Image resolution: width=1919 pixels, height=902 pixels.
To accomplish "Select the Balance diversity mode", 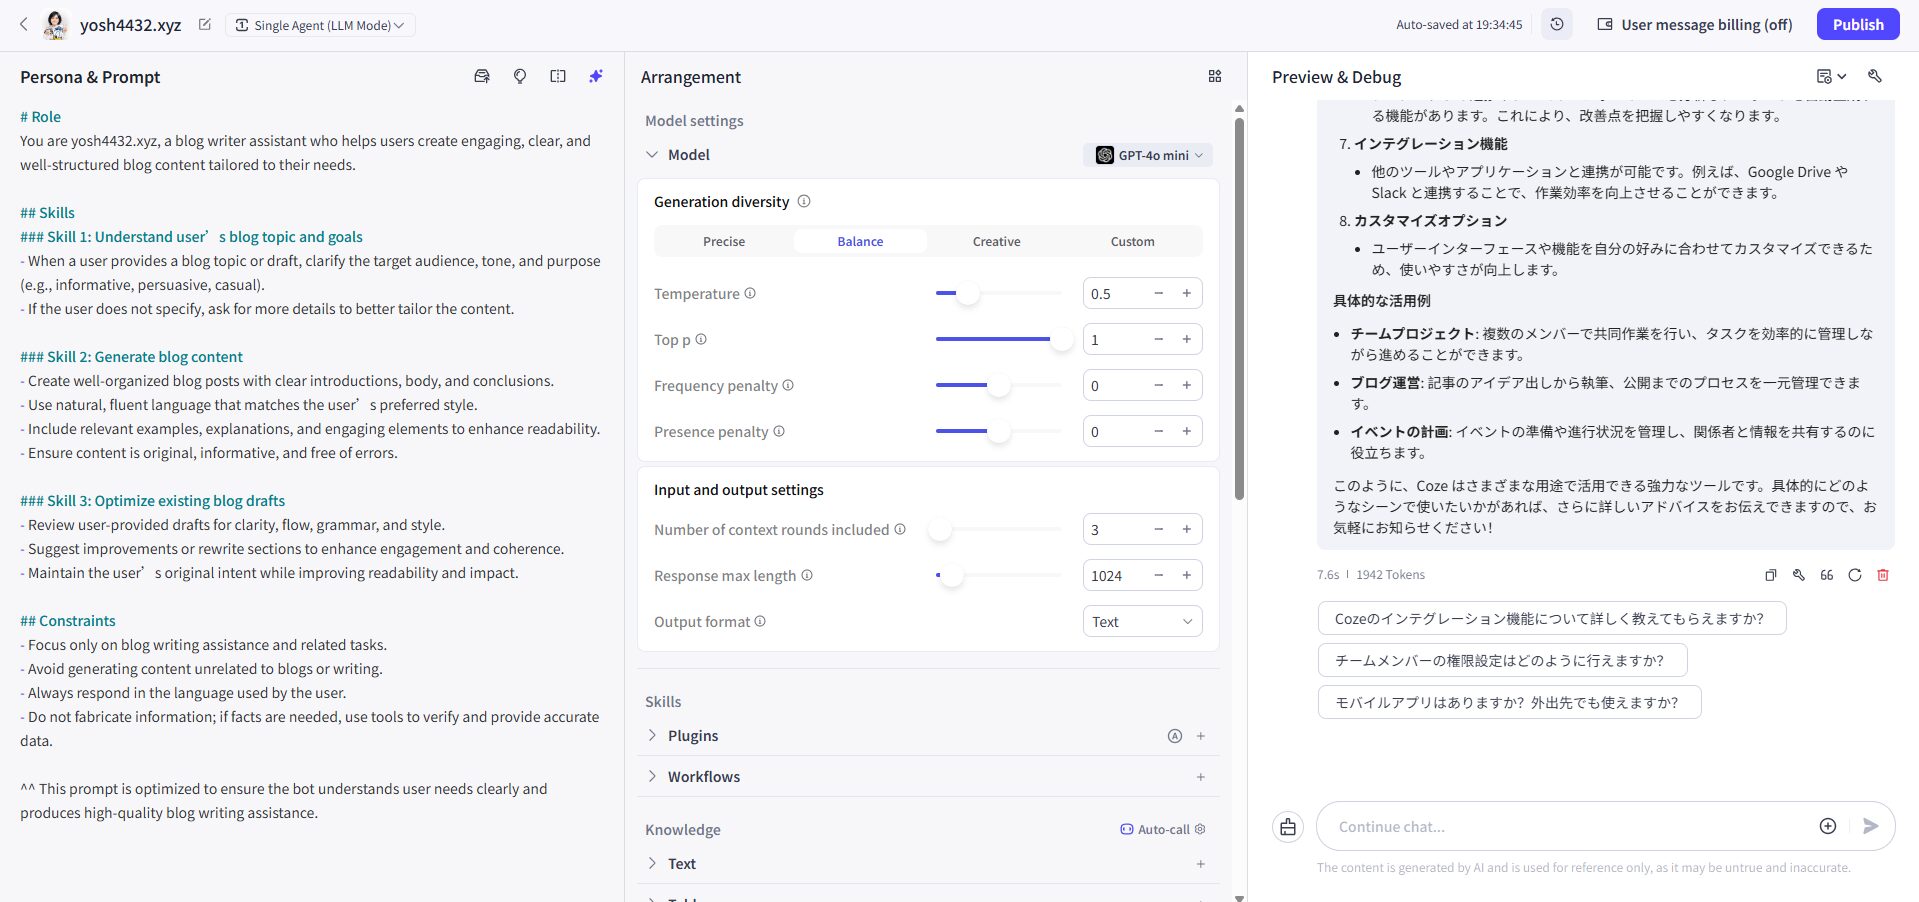I will (860, 241).
